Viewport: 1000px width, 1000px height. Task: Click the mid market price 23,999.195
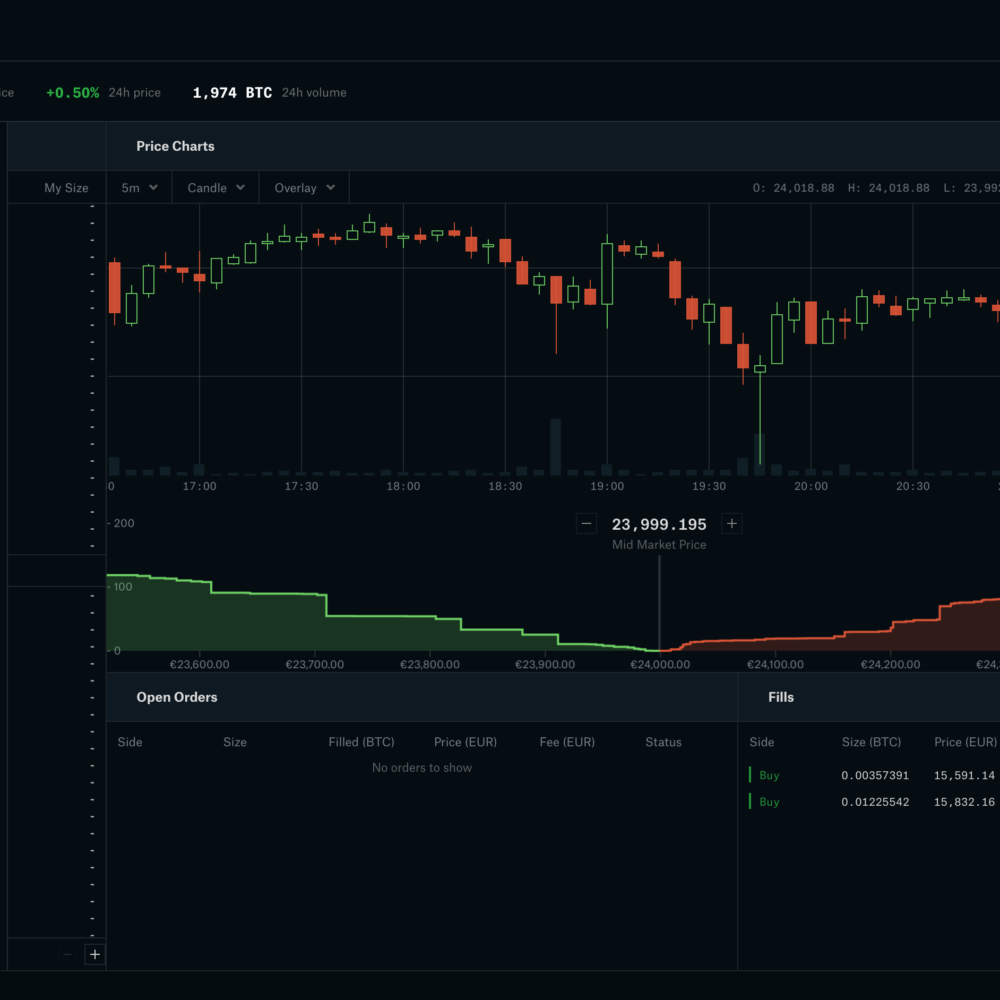[x=659, y=524]
